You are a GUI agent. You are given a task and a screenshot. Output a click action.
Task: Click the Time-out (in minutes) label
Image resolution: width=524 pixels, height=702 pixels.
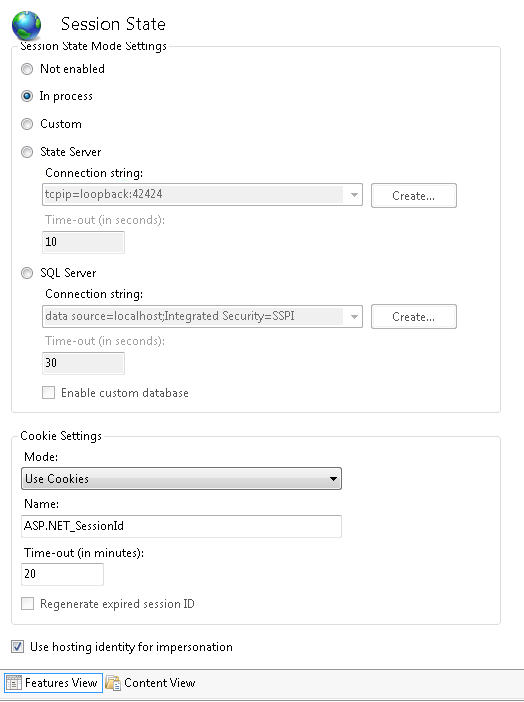[84, 553]
